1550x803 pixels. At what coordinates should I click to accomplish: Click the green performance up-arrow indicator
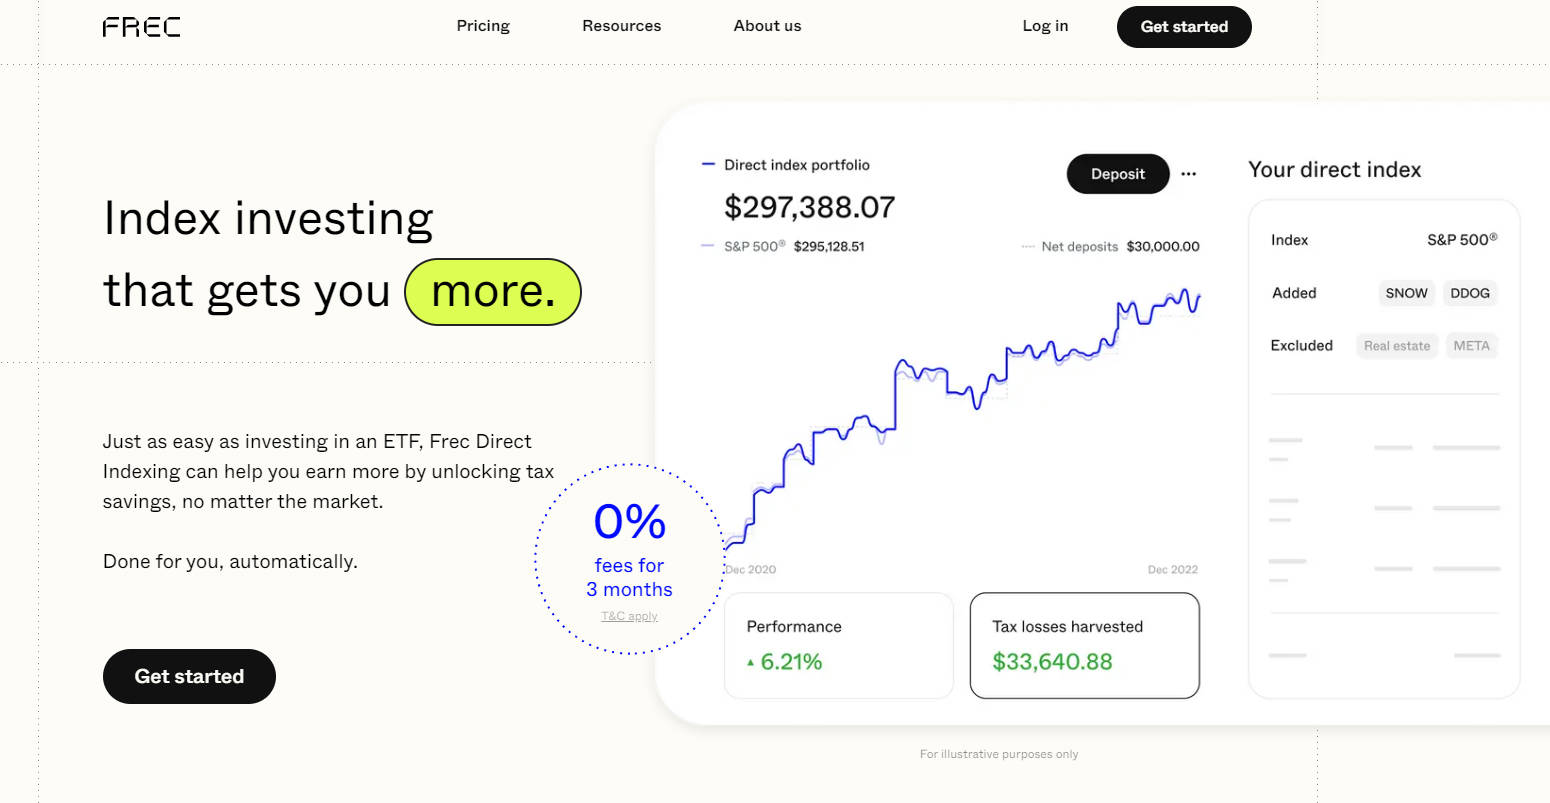coord(750,662)
